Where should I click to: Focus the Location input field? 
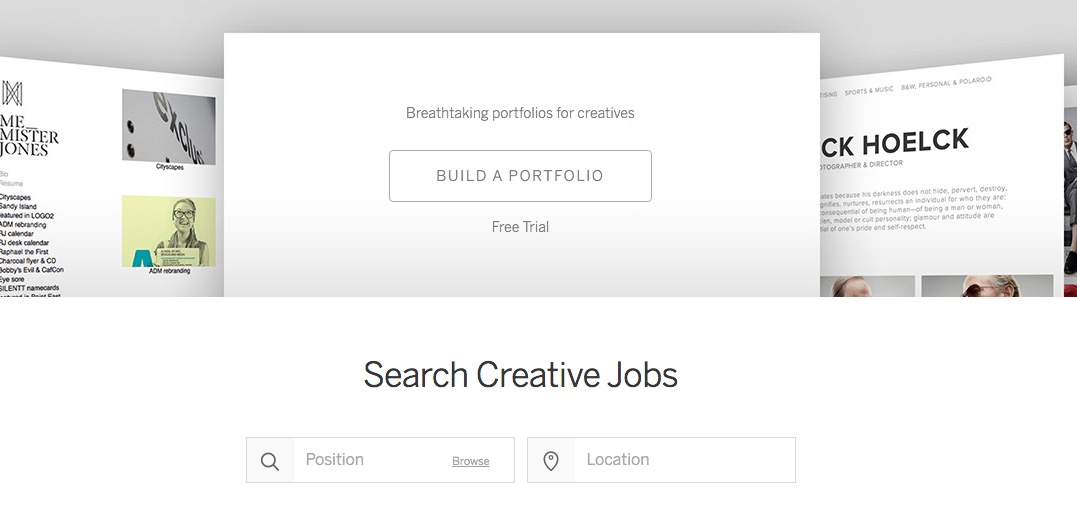[661, 460]
